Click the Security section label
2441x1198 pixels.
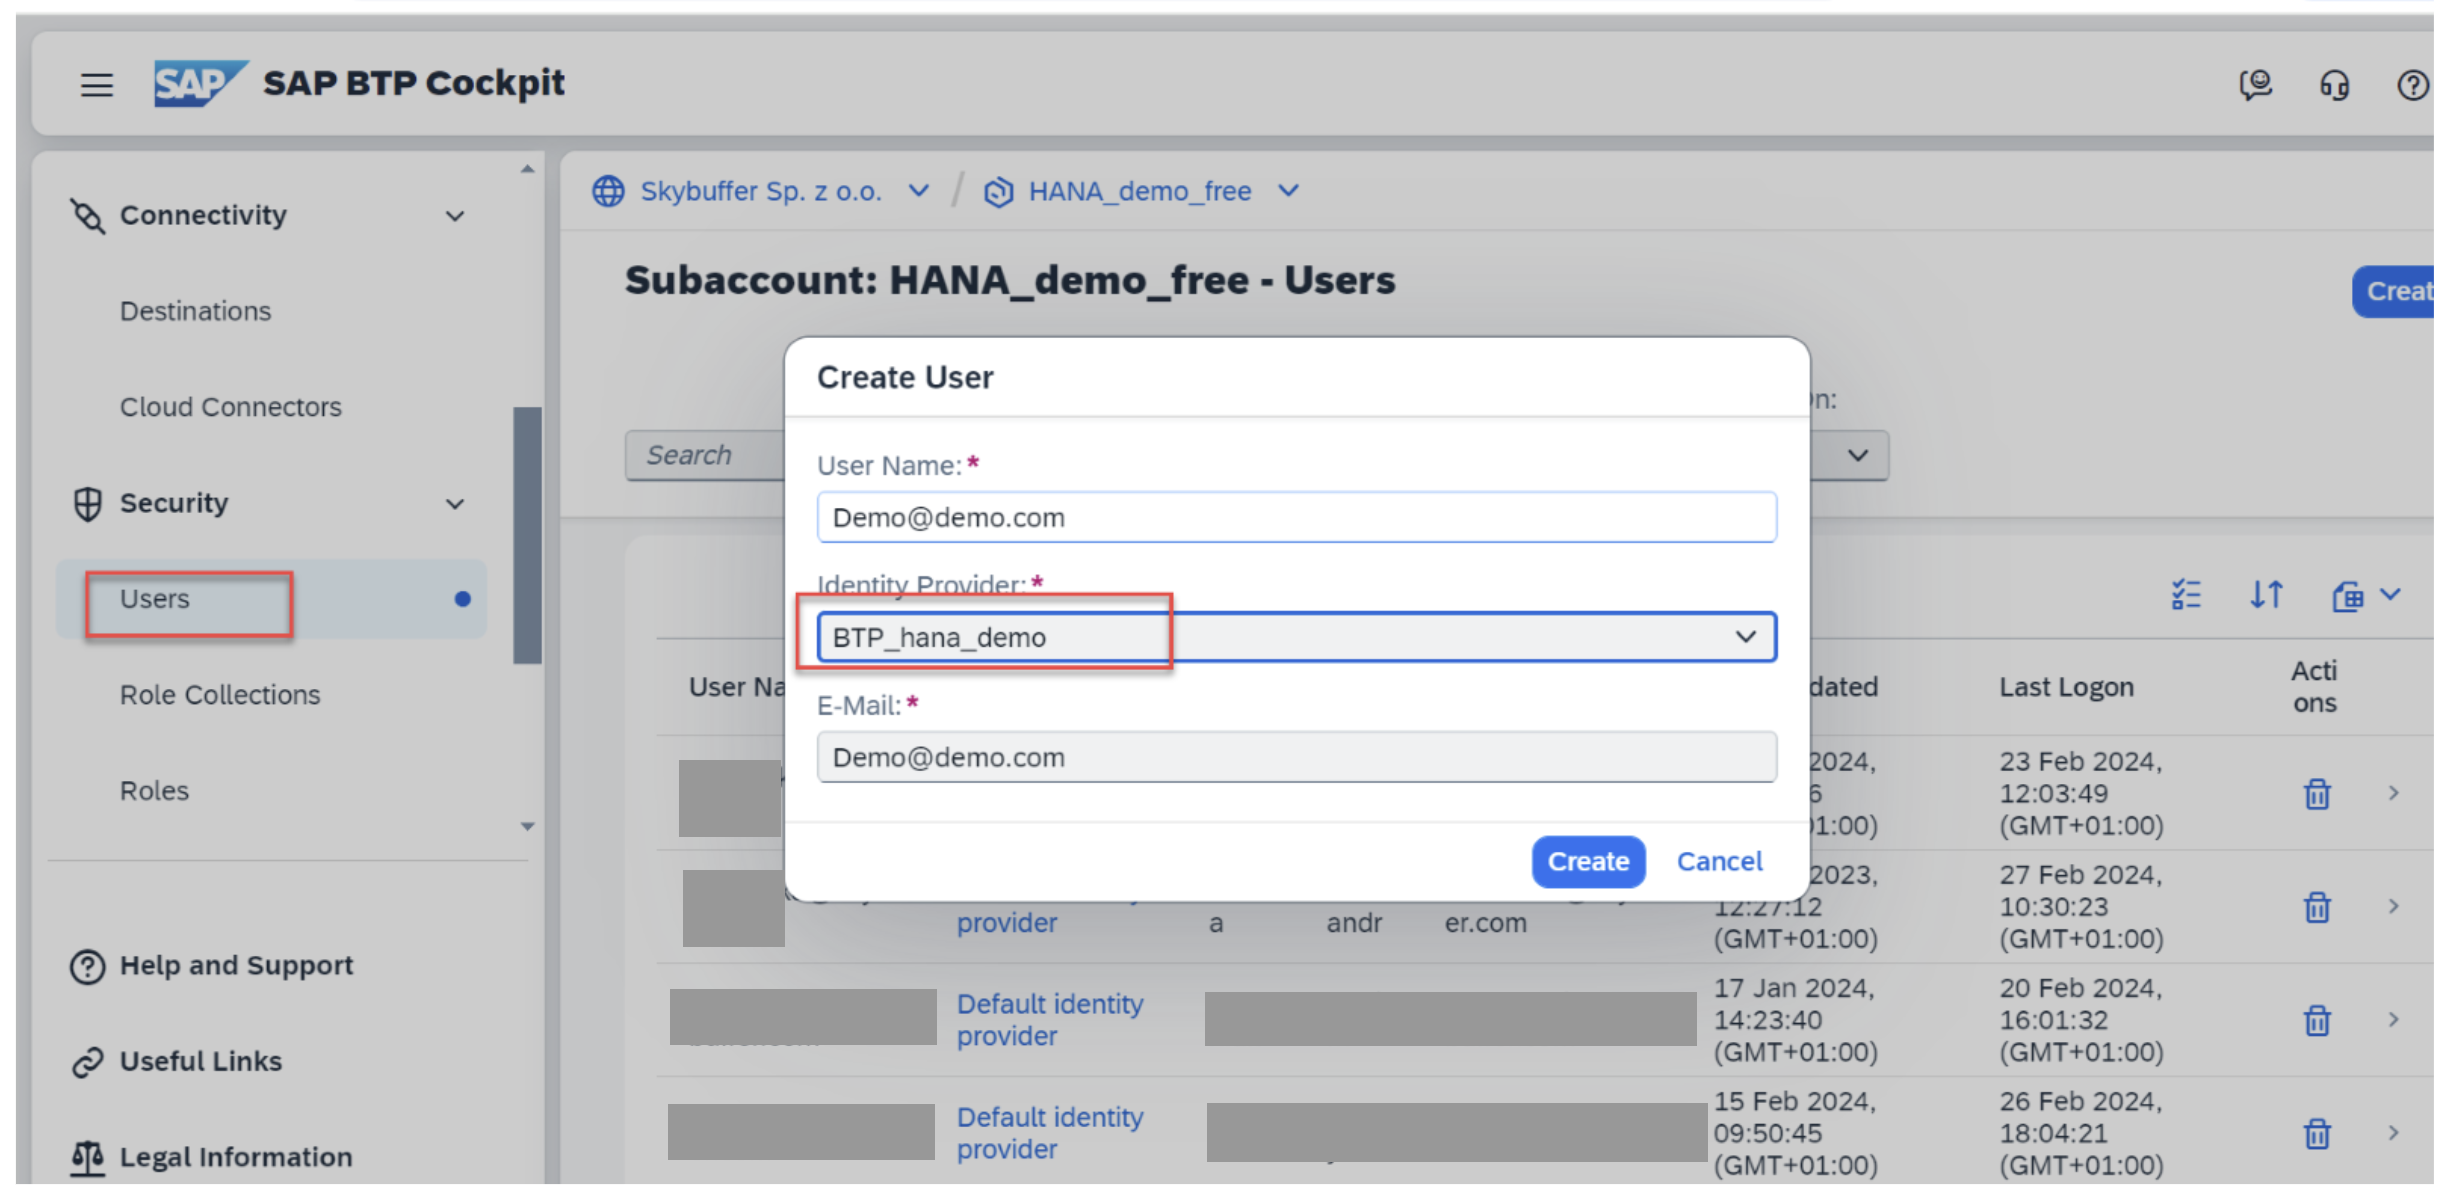click(174, 503)
